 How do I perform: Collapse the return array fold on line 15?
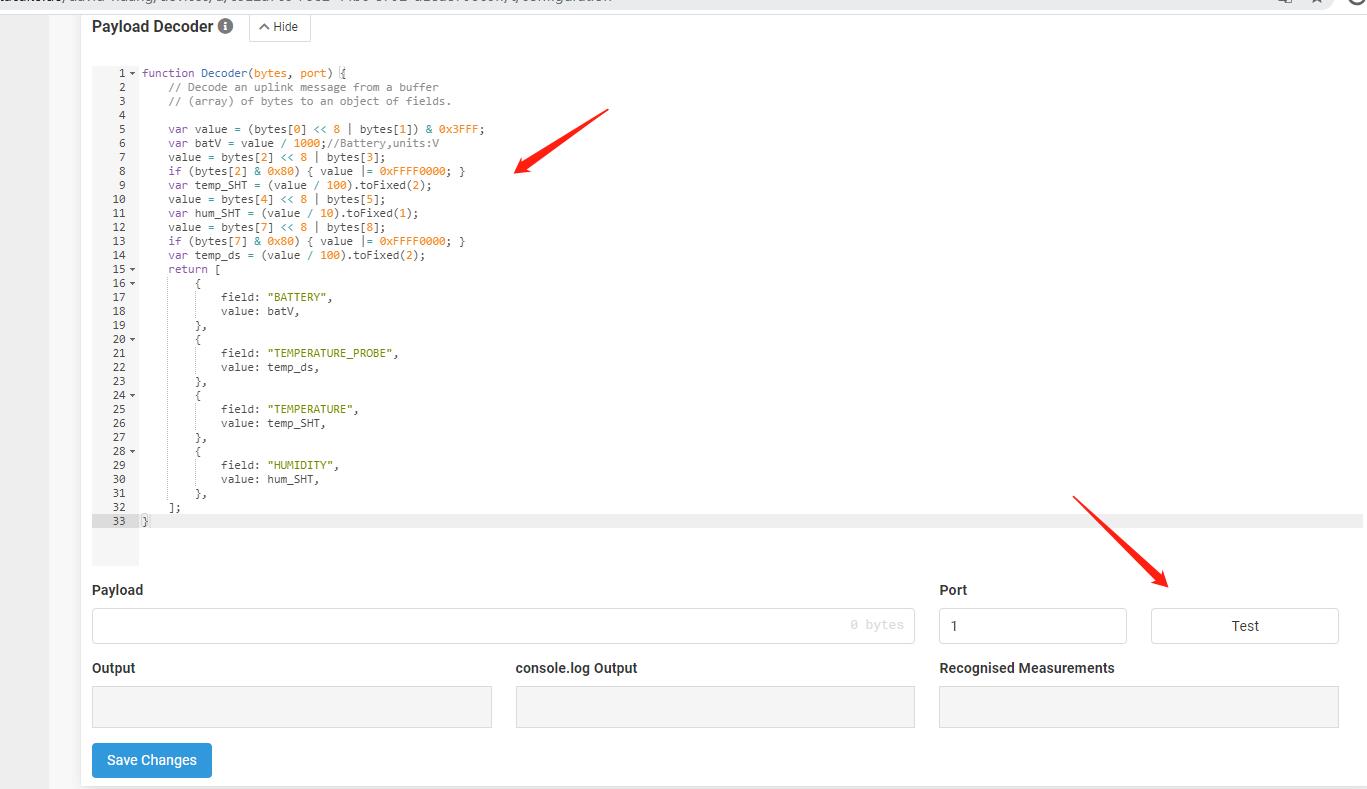point(132,269)
